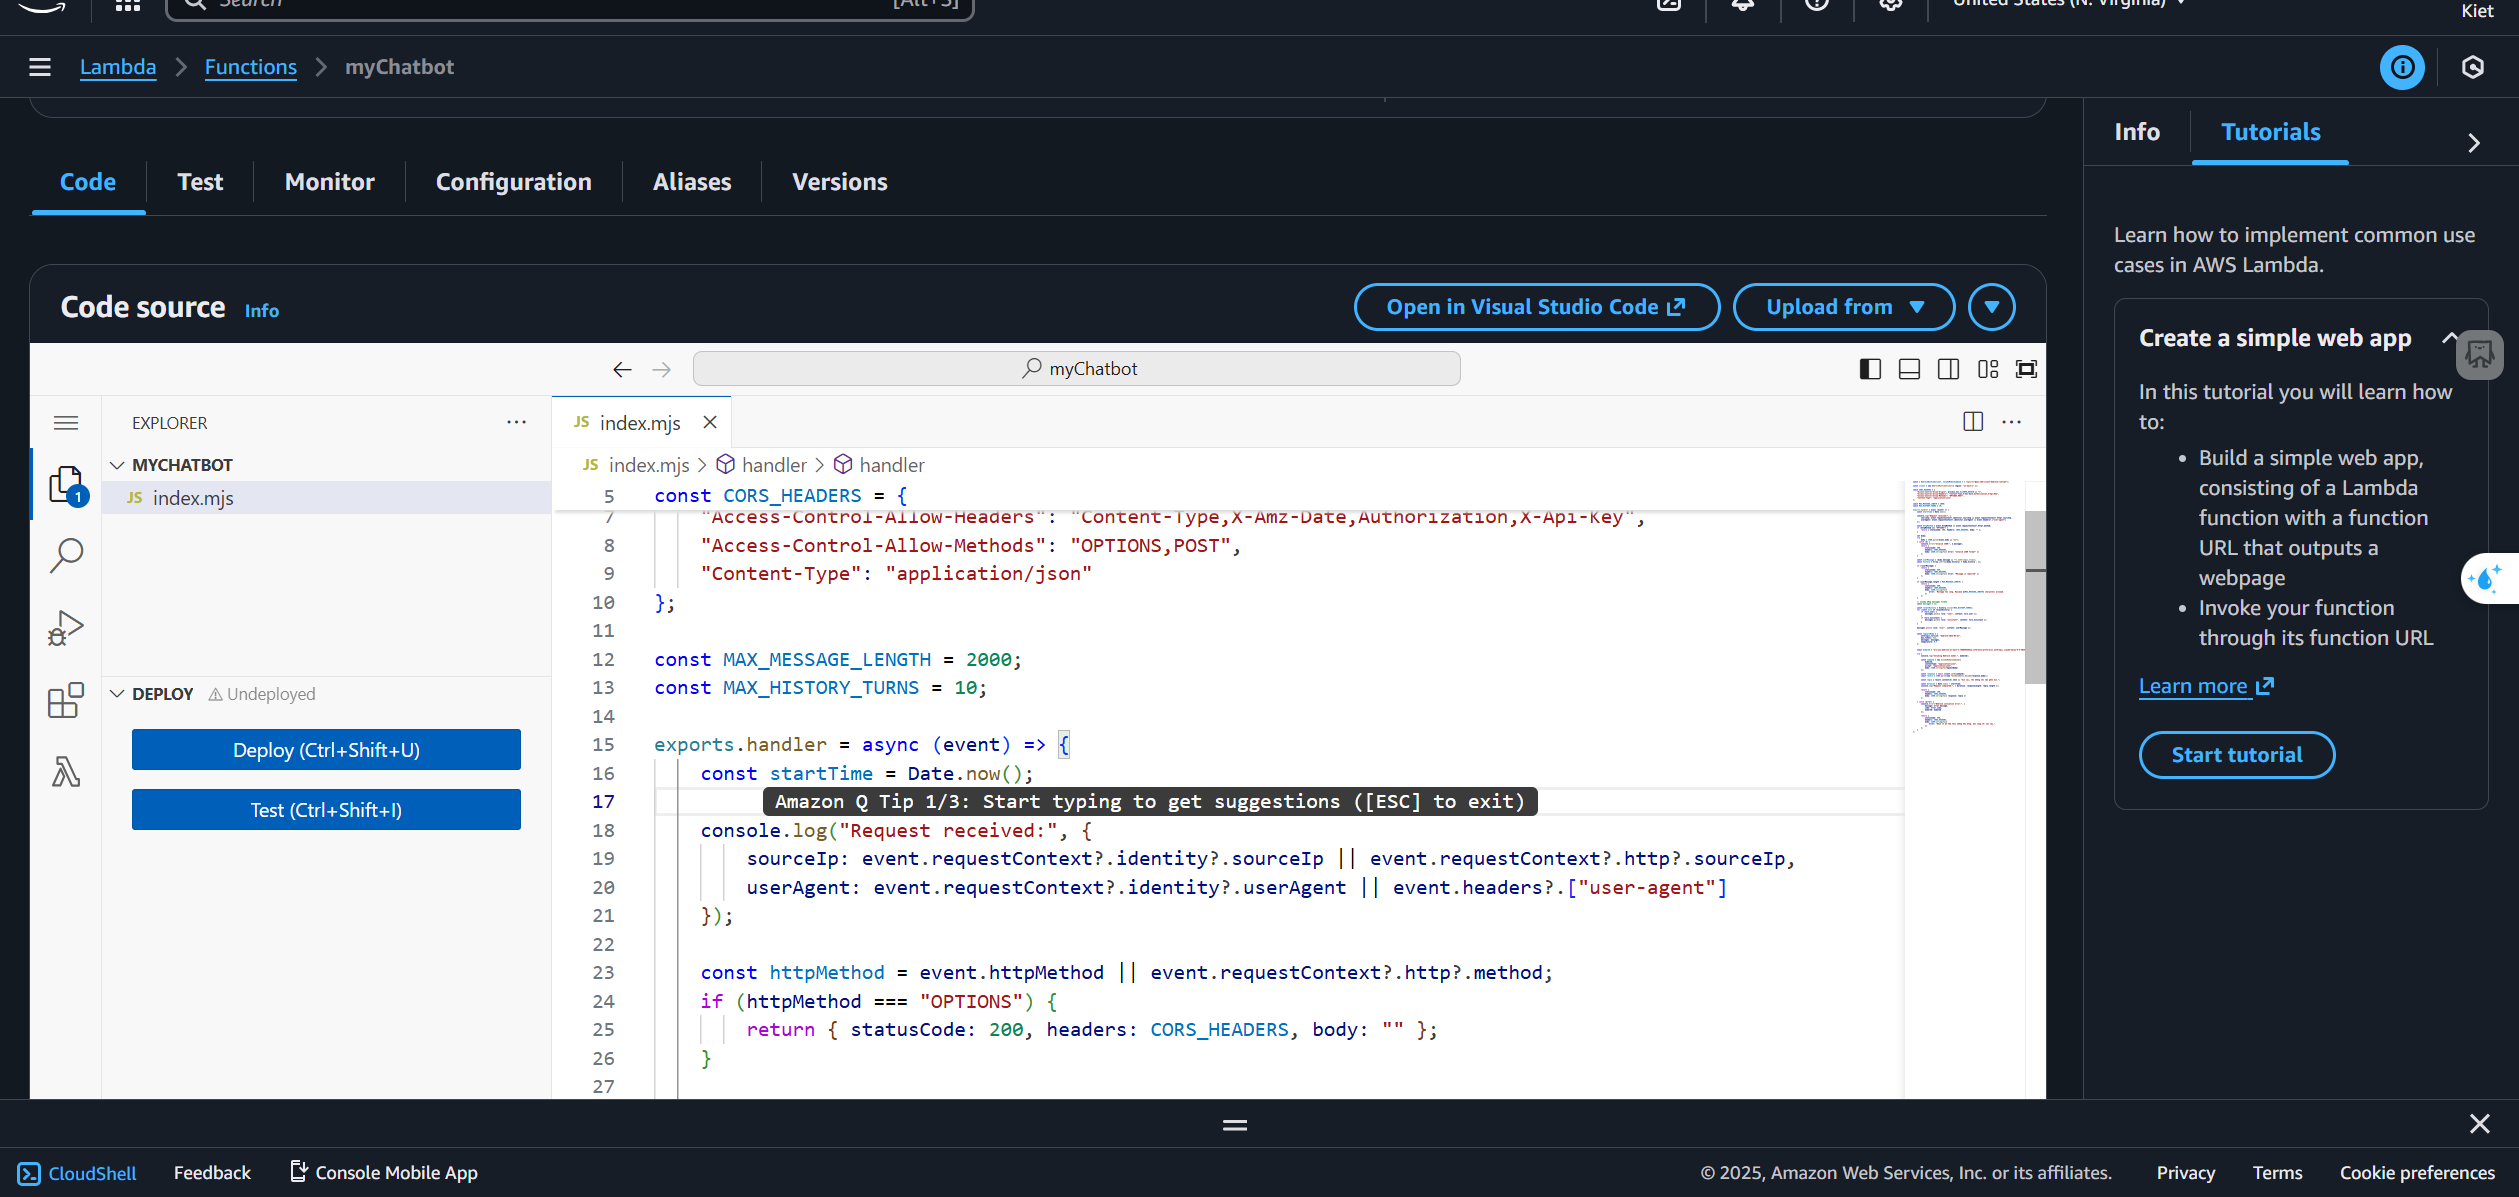The image size is (2519, 1197).
Task: Open the Upload from dropdown
Action: pyautogui.click(x=1843, y=307)
